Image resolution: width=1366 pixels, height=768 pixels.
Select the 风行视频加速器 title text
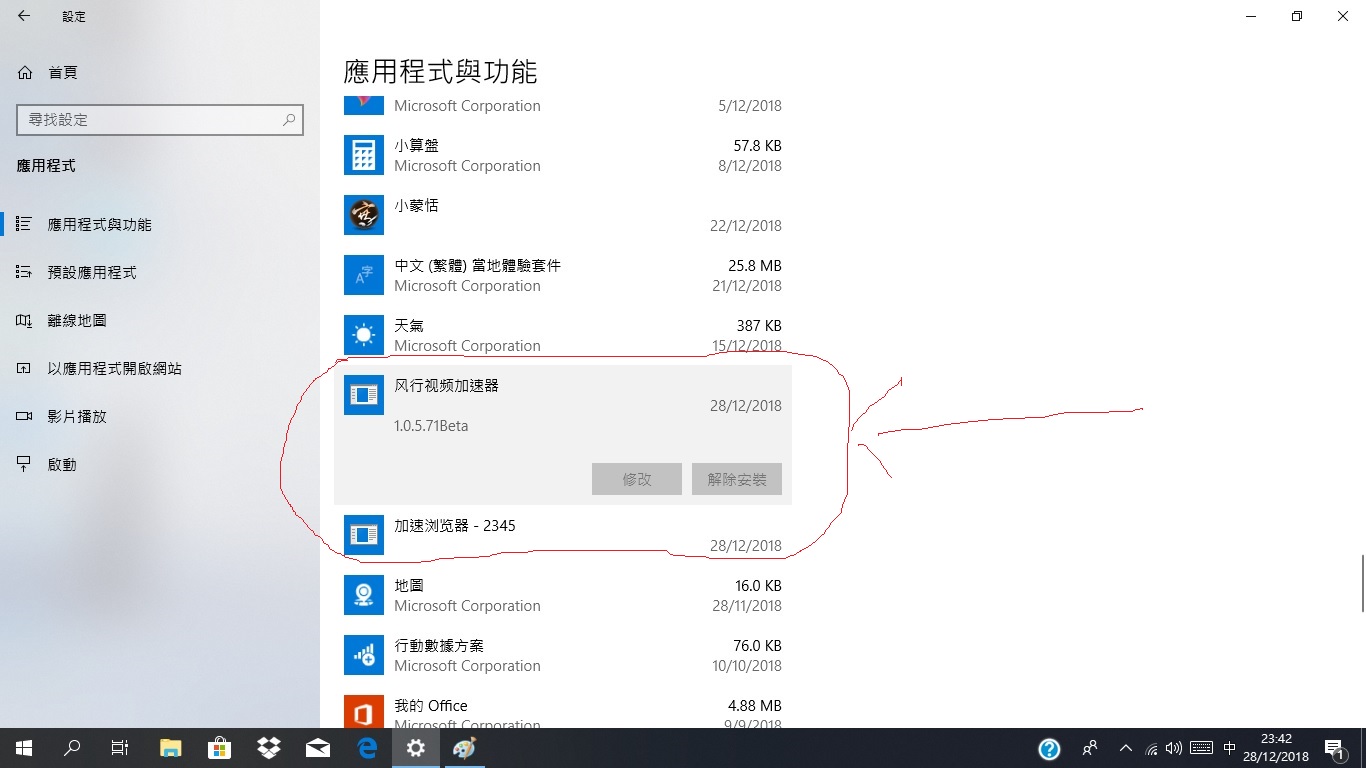[446, 385]
